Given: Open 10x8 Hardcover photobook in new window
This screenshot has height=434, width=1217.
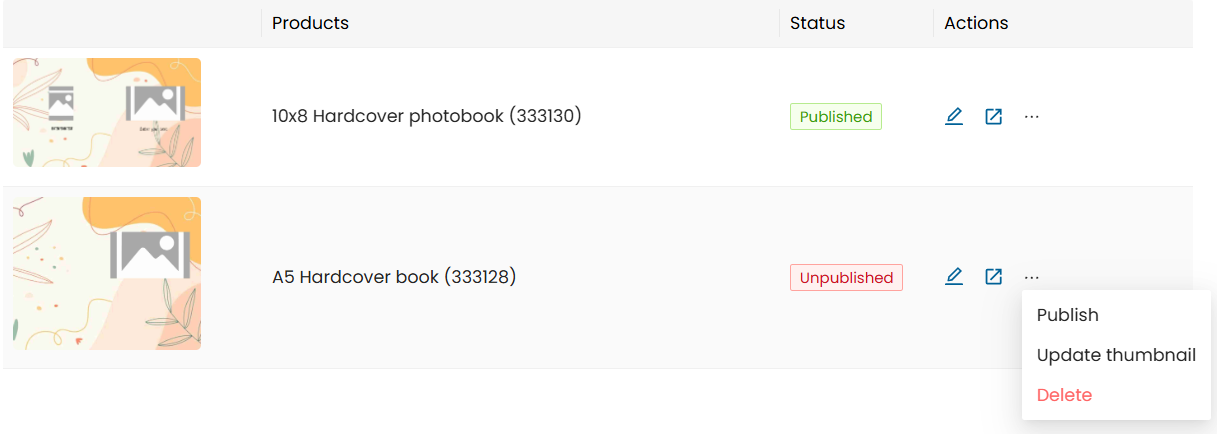Looking at the screenshot, I should point(993,117).
